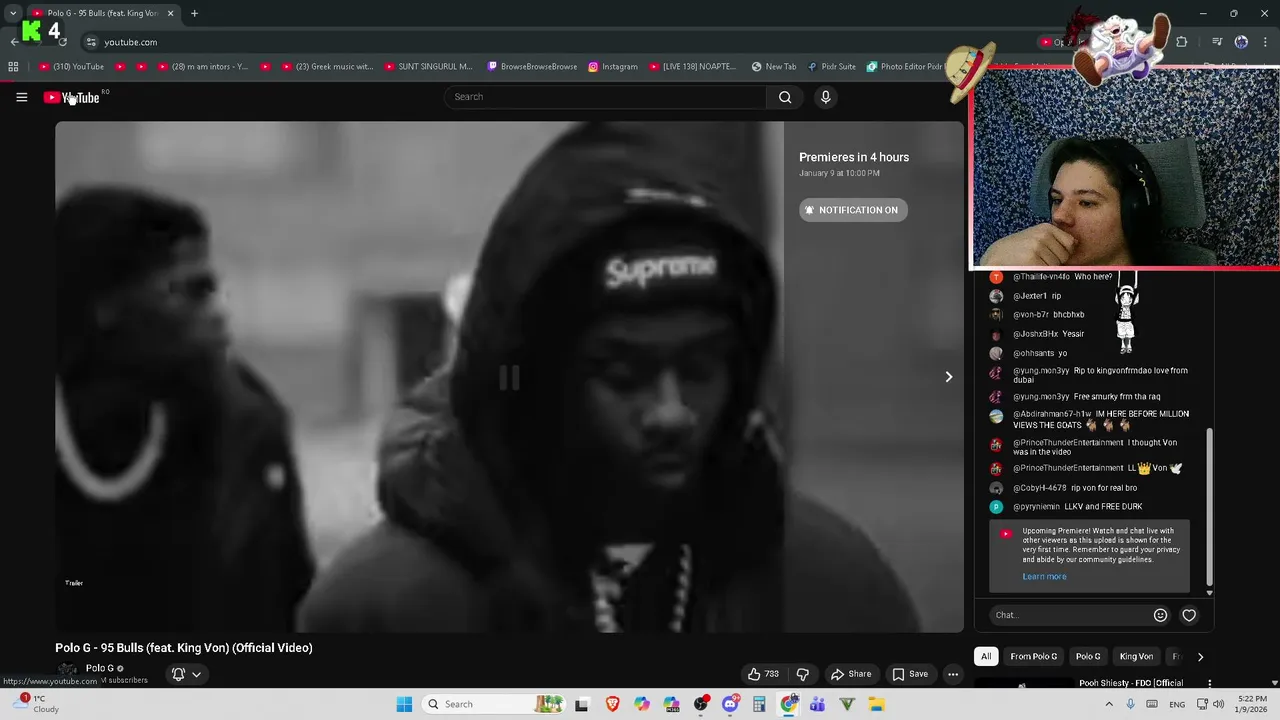The image size is (1280, 720).
Task: Open a new browser tab
Action: tap(194, 13)
